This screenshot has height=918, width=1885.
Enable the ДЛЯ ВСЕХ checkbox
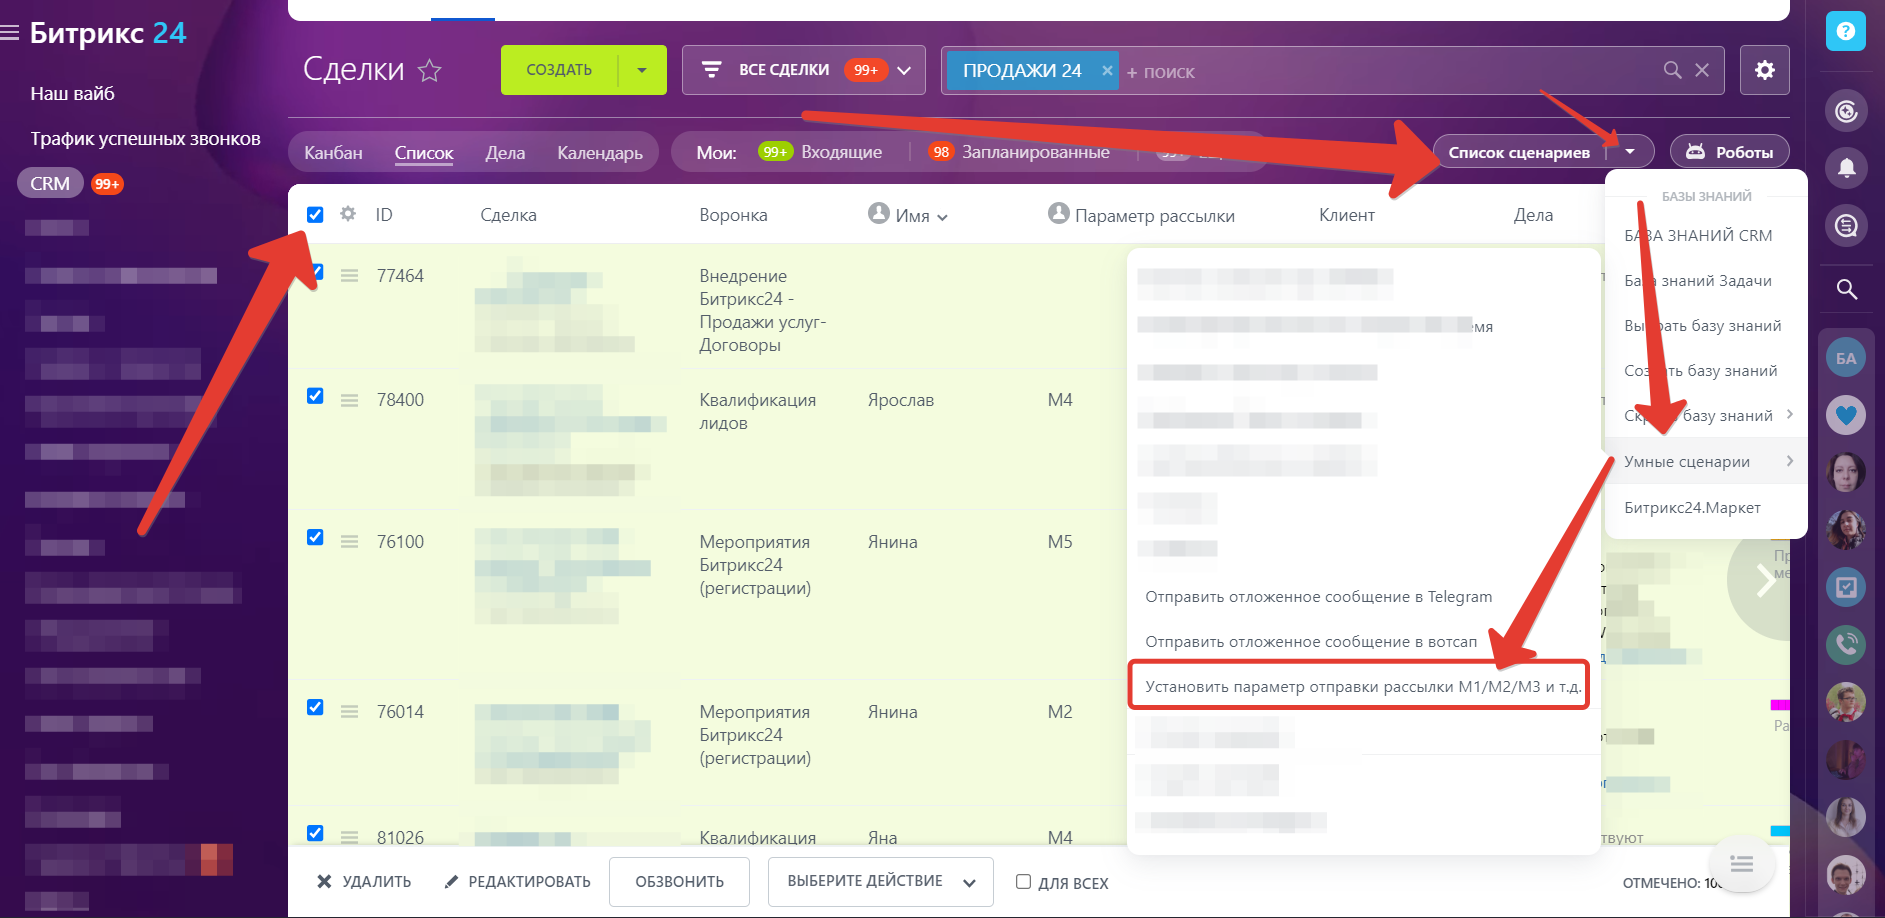point(1023,882)
